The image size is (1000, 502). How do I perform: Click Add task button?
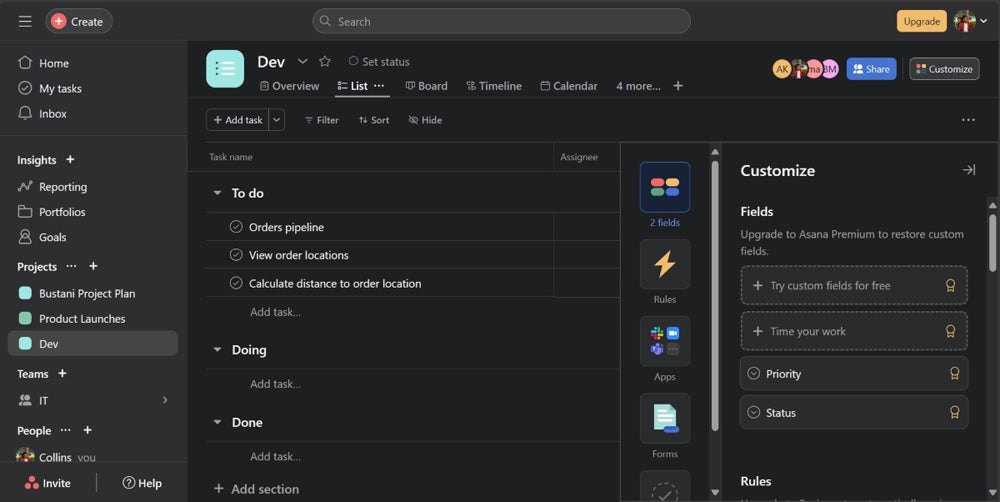[237, 120]
